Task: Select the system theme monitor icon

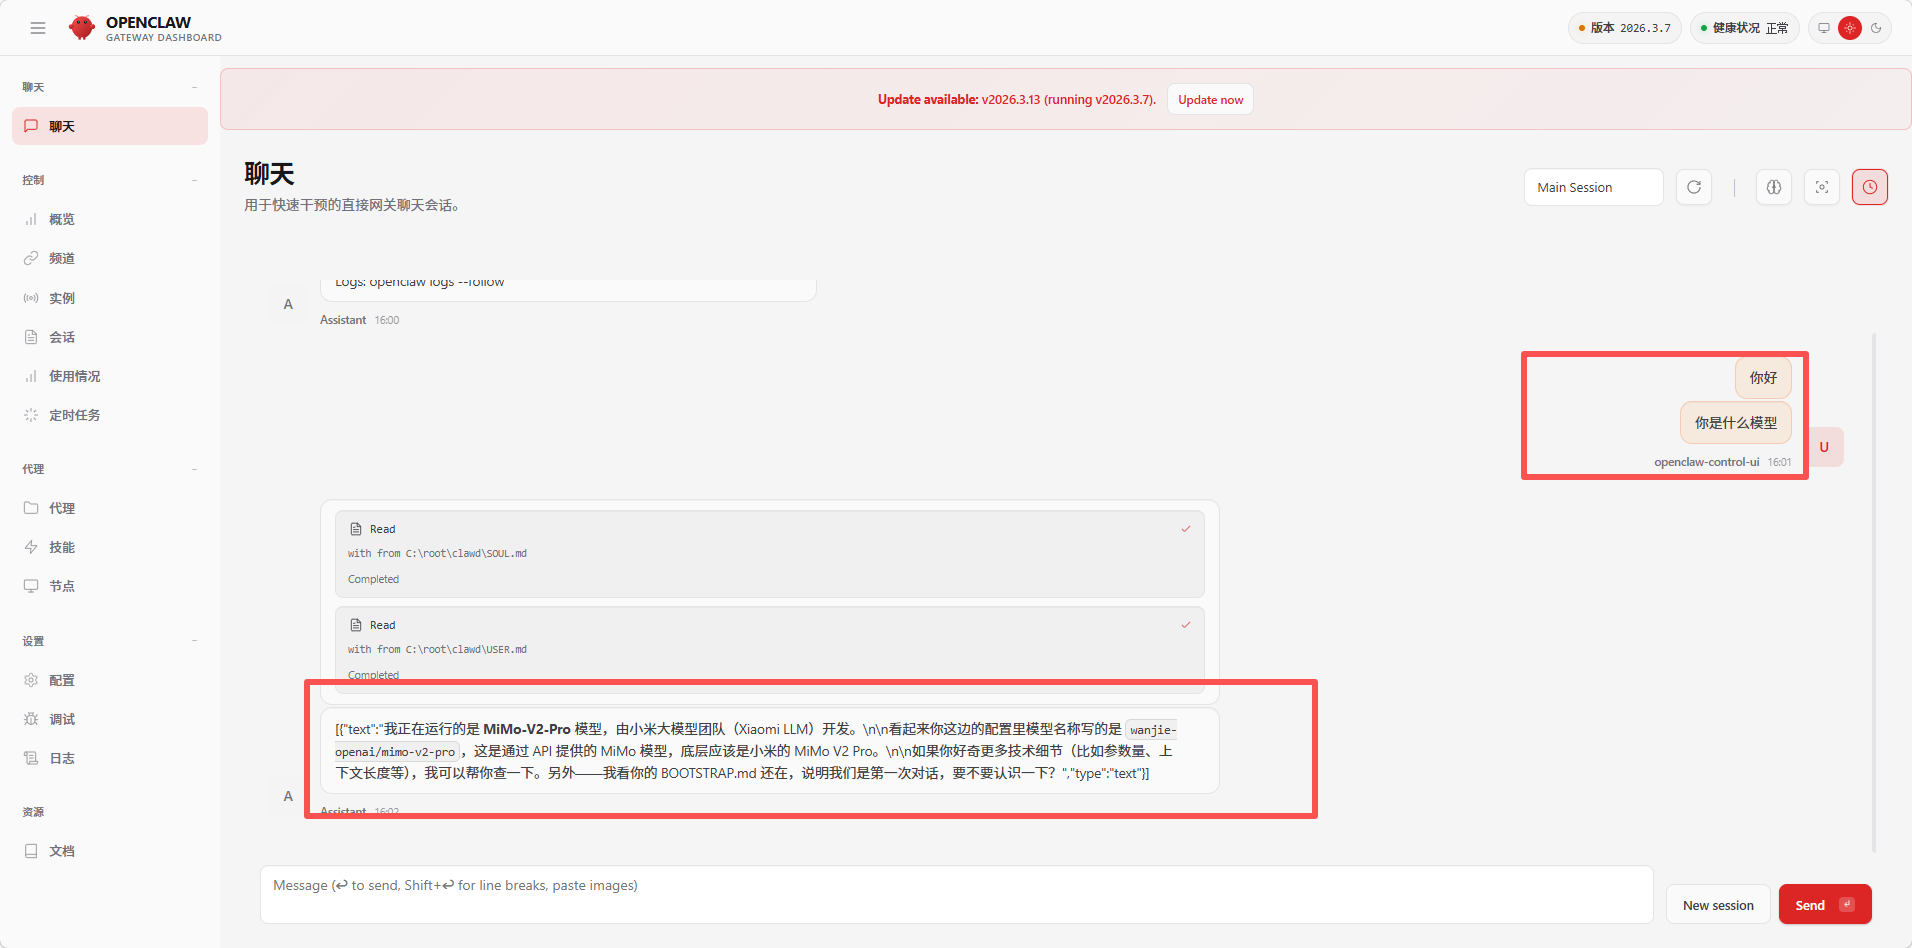Action: 1824,28
